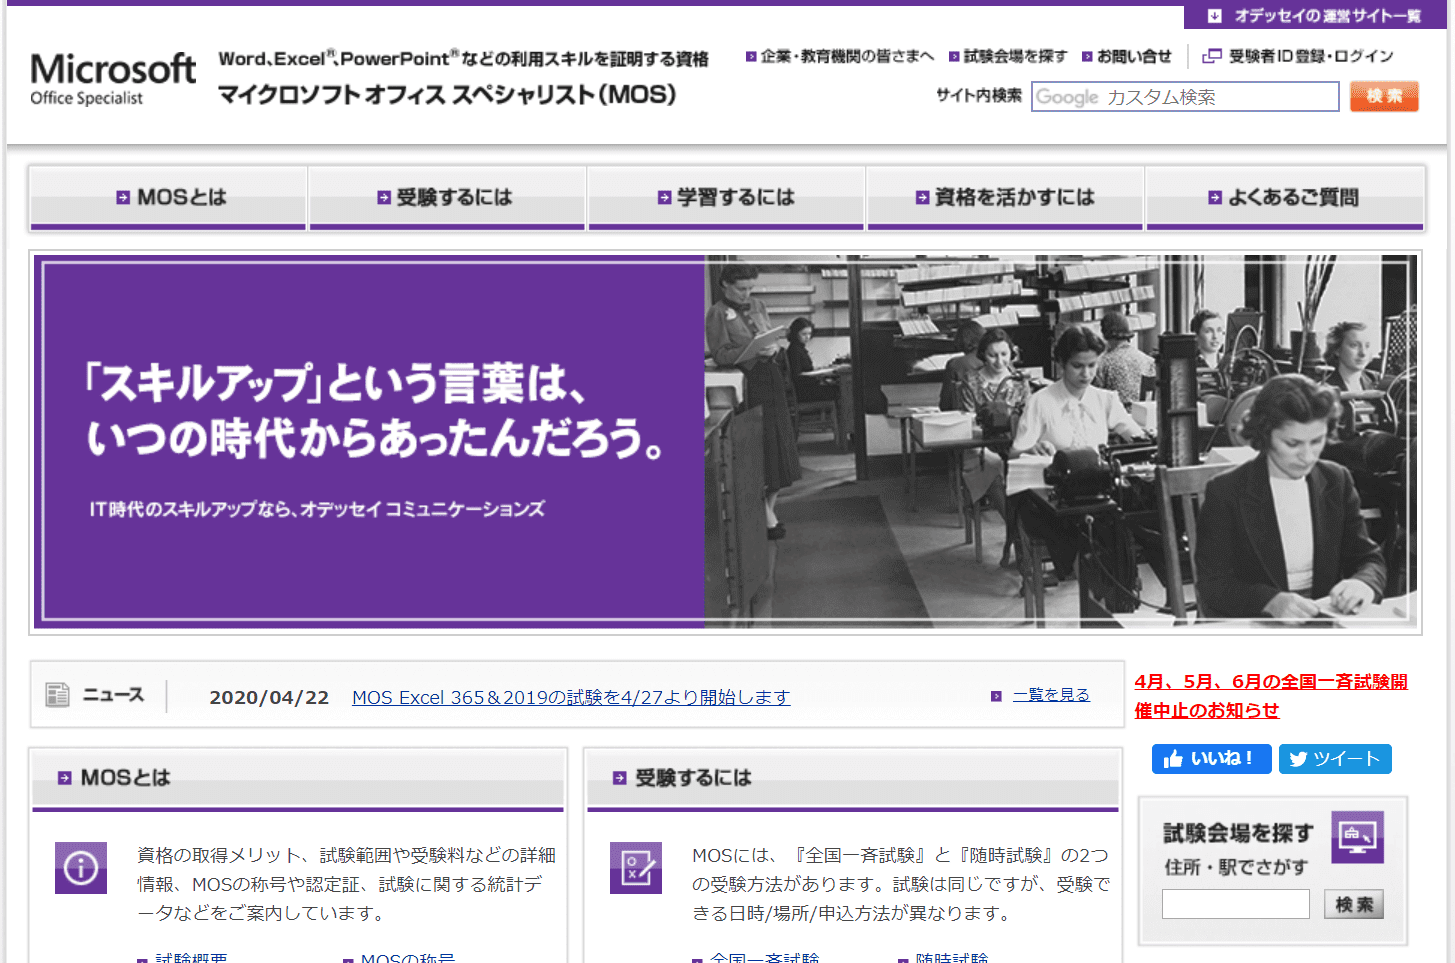
Task: Click the exam sheet pencil icon
Action: pyautogui.click(x=636, y=868)
